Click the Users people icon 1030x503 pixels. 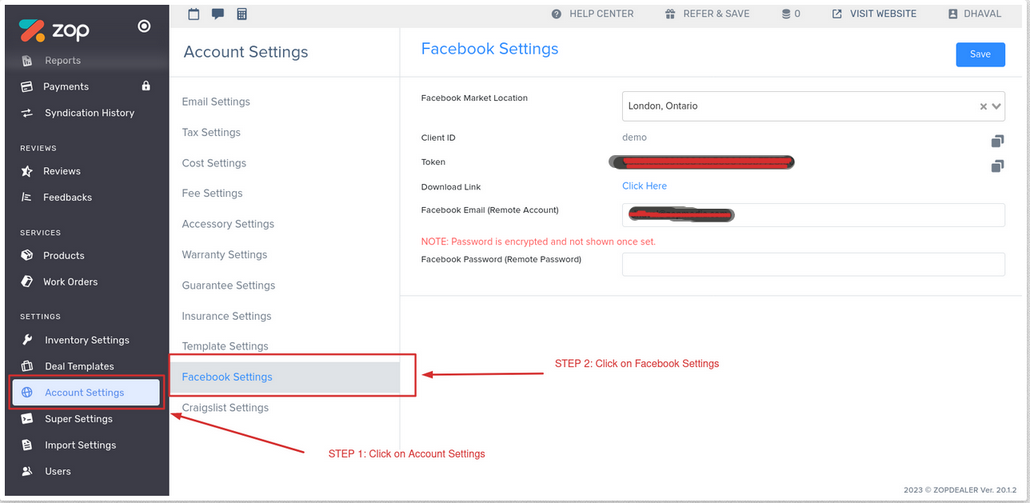coord(27,471)
